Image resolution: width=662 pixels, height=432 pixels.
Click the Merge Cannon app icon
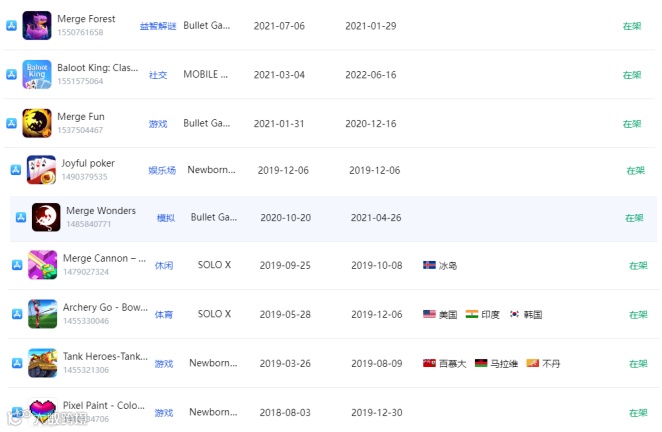[x=43, y=265]
